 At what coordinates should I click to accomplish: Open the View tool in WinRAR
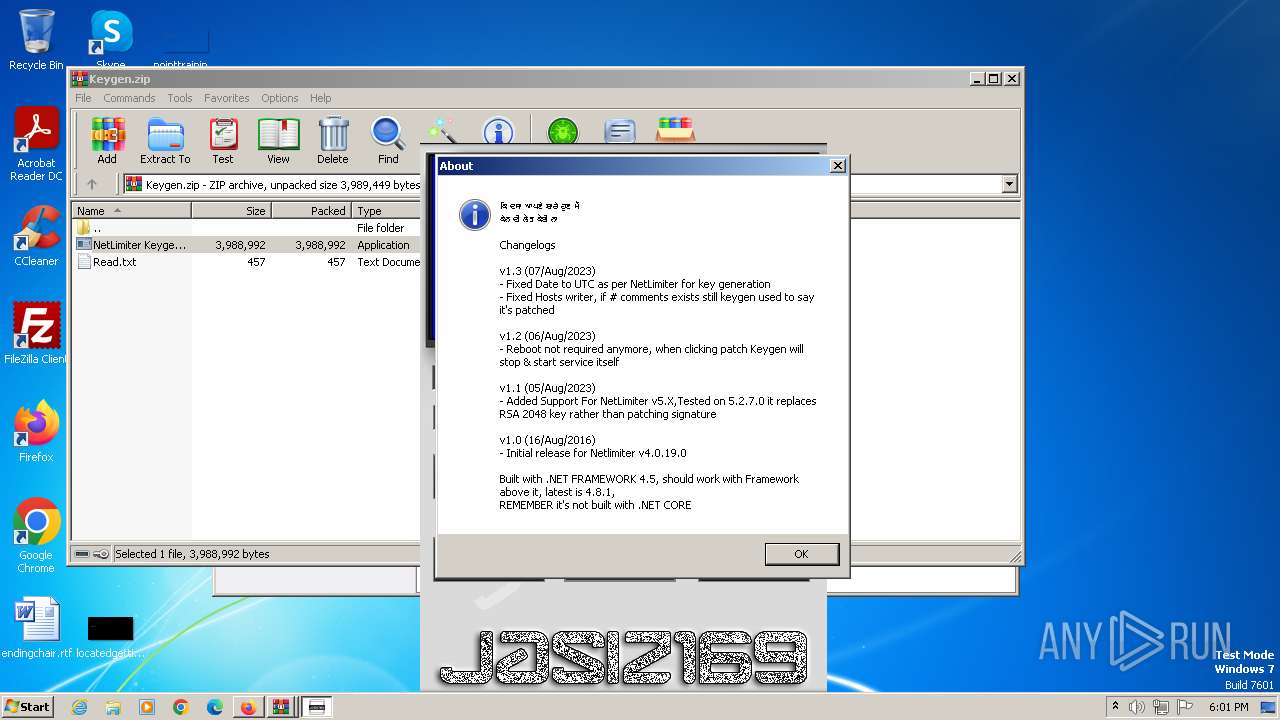click(278, 140)
